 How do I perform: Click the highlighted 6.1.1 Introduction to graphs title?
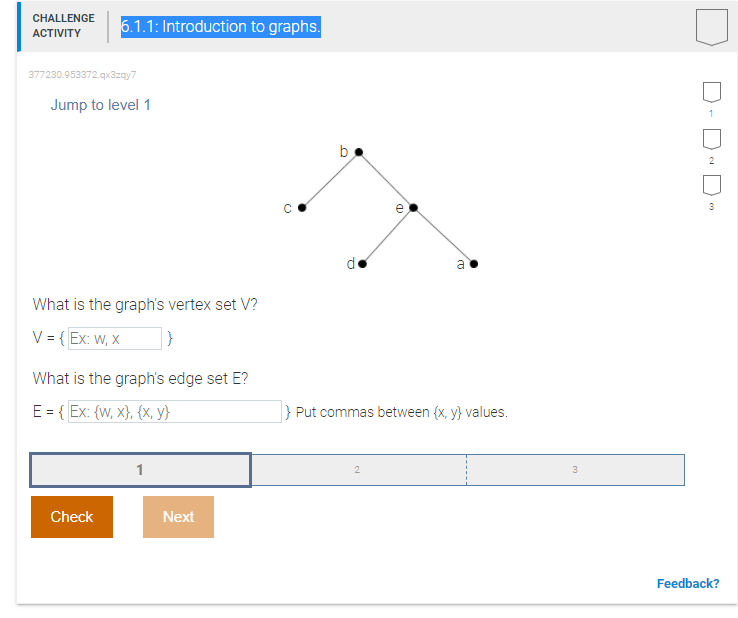(x=221, y=27)
